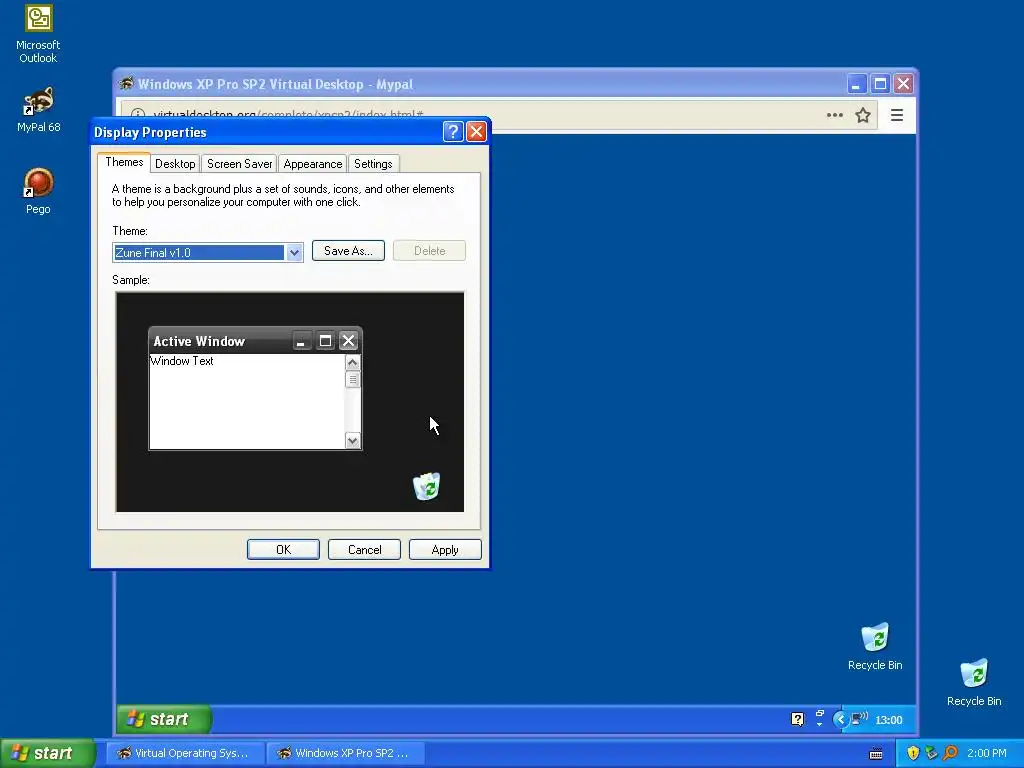Close the Display Properties dialog
1024x768 pixels.
tap(477, 132)
